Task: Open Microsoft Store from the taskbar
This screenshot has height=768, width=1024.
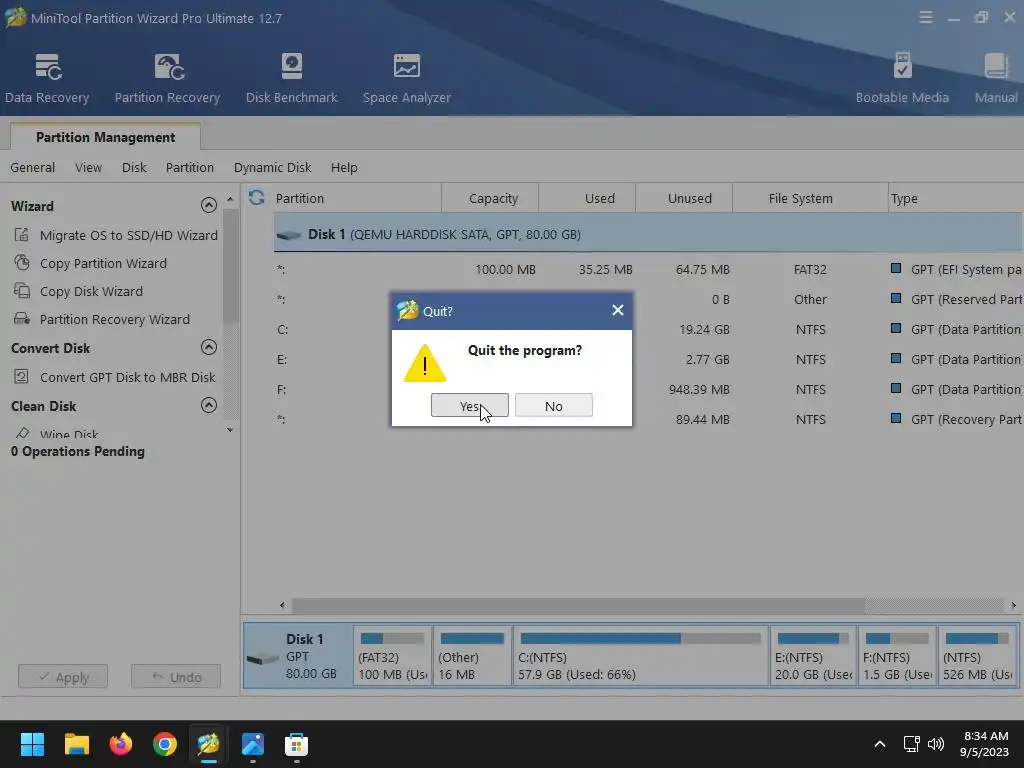Action: (296, 744)
